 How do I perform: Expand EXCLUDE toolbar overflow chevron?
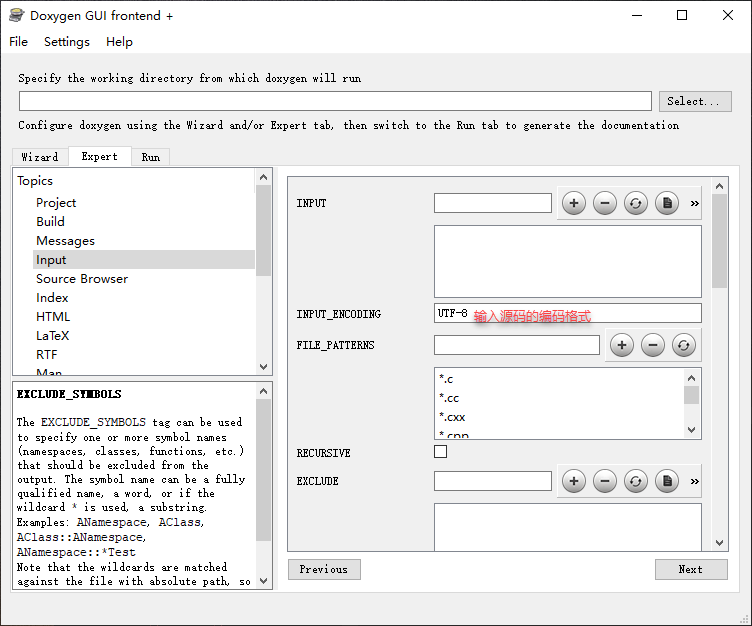click(x=694, y=481)
